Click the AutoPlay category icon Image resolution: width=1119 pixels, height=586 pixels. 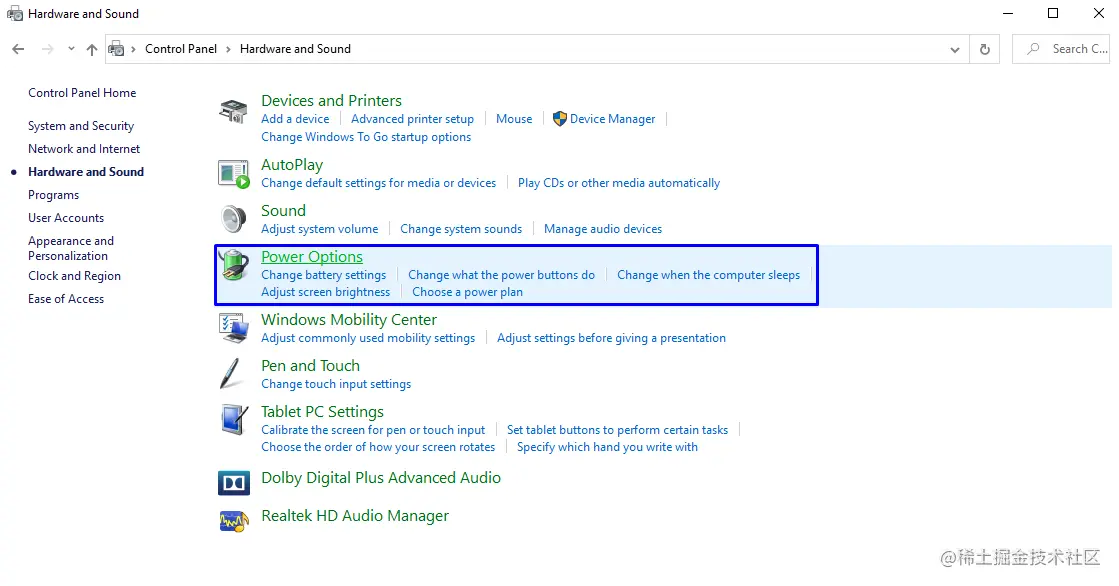click(x=233, y=174)
